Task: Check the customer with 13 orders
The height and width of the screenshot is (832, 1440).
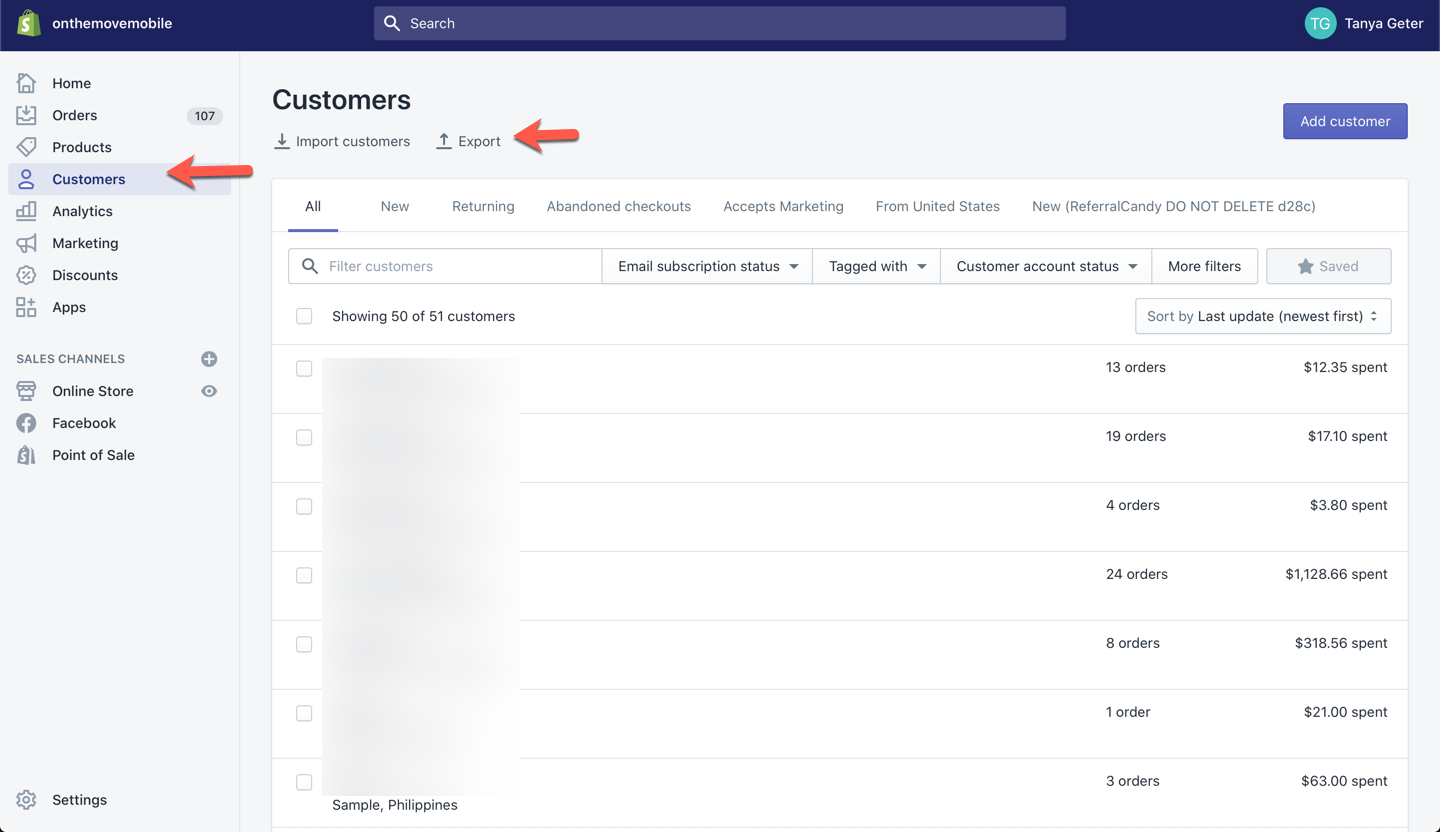Action: click(304, 368)
